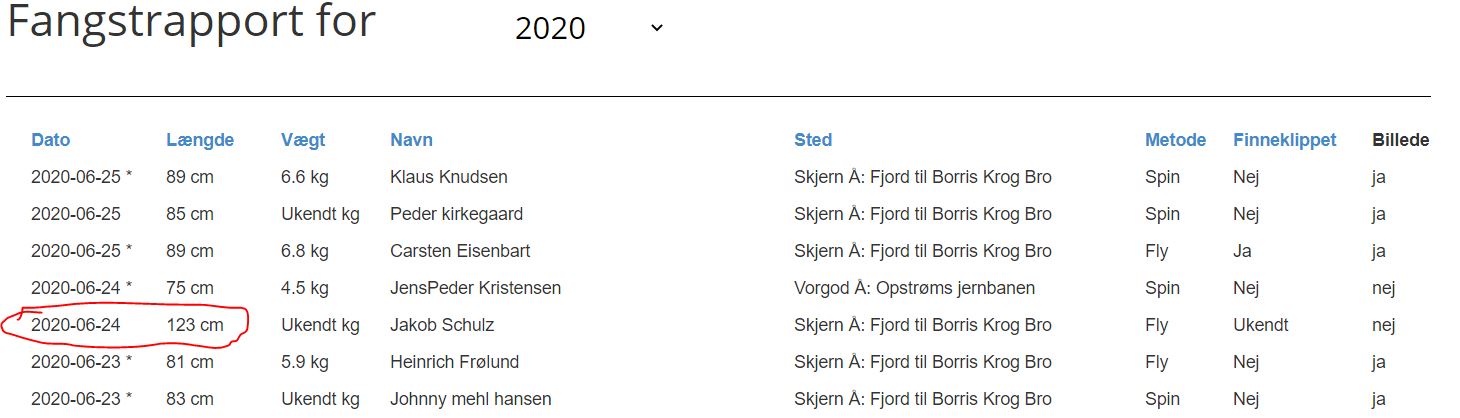
Task: Sort the table by Dato column
Action: click(x=51, y=140)
